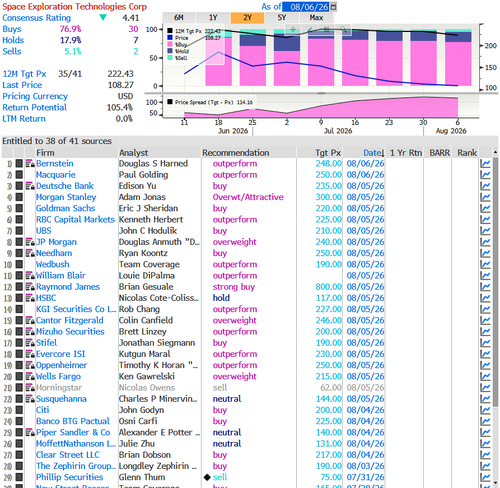Open the report document icon beside Deutsche Bank

point(30,186)
